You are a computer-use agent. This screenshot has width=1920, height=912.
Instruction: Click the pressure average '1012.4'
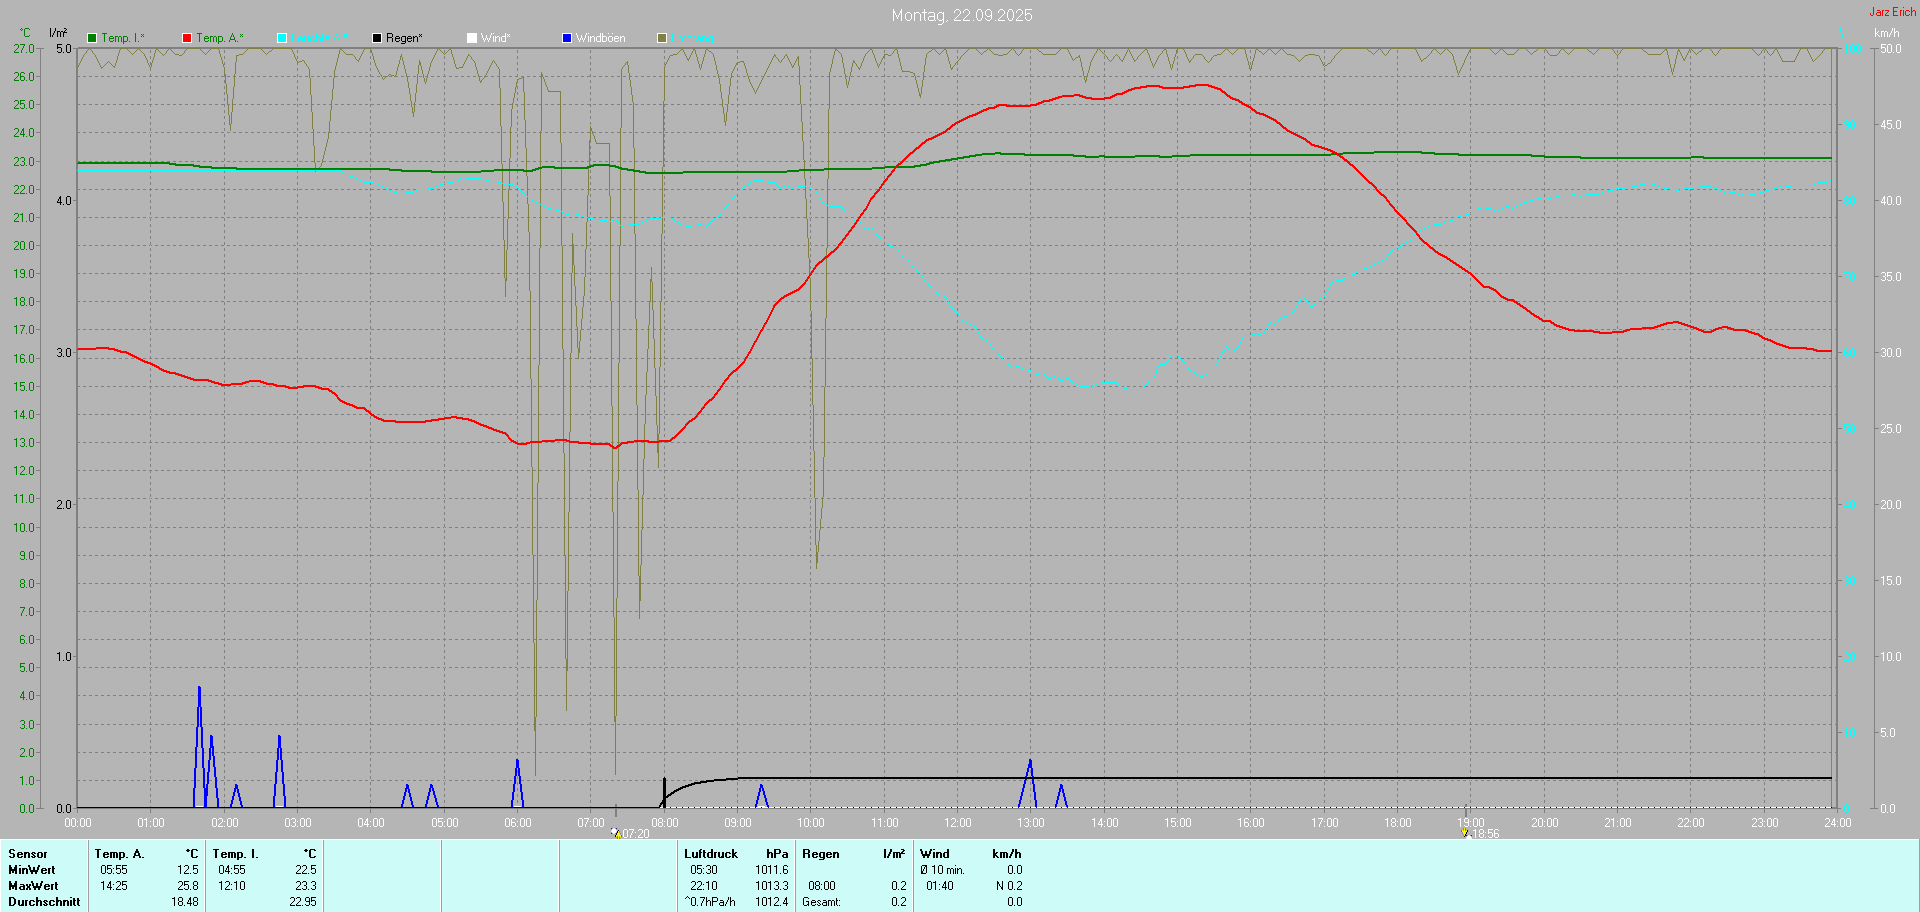click(x=772, y=902)
